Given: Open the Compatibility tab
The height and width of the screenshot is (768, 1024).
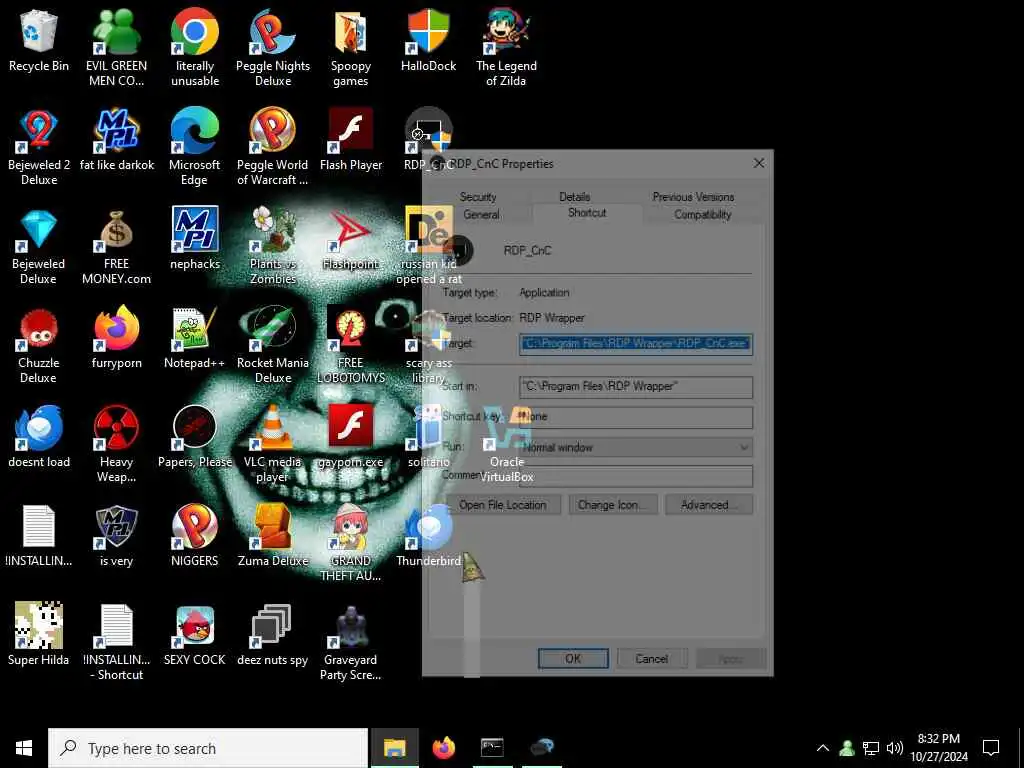Looking at the screenshot, I should pyautogui.click(x=703, y=214).
